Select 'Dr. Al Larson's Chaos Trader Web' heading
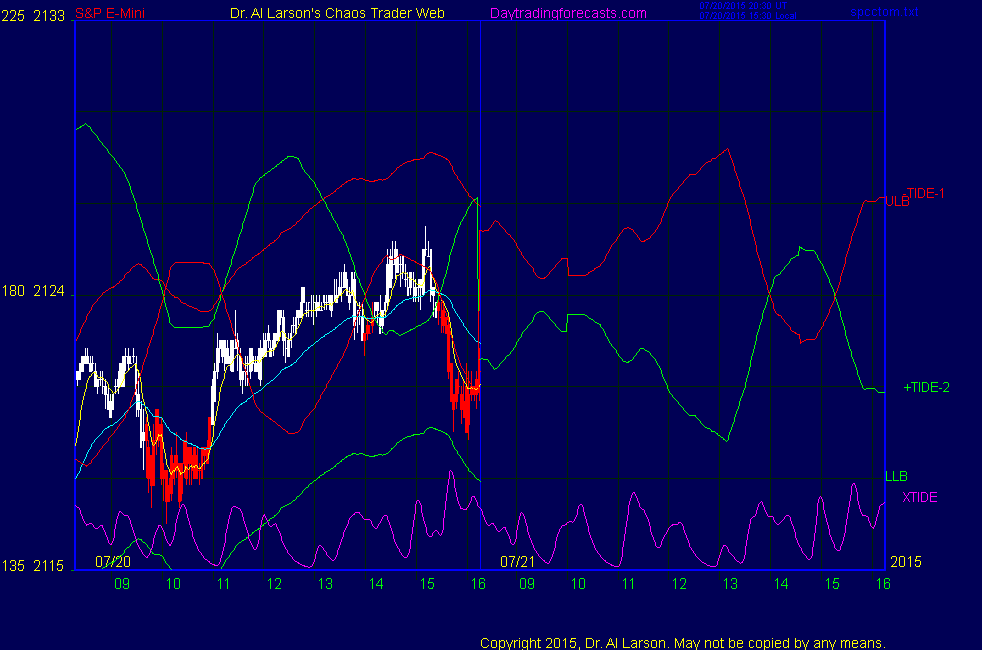982x650 pixels. [x=337, y=13]
